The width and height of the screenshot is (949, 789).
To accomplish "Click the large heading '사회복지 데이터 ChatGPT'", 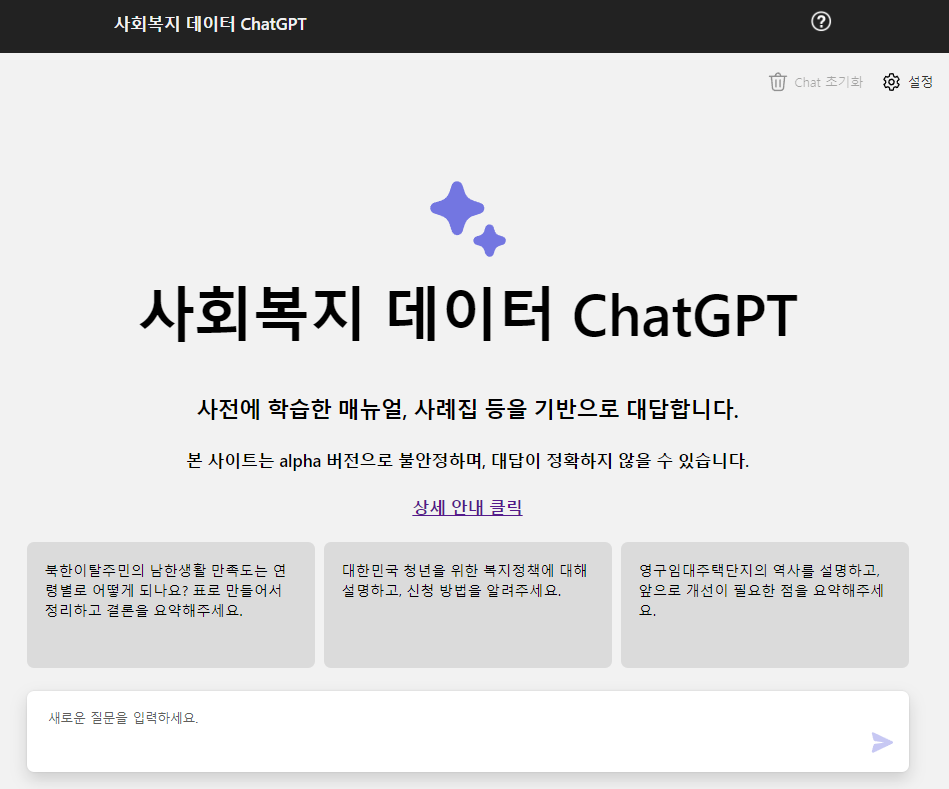I will tap(468, 314).
